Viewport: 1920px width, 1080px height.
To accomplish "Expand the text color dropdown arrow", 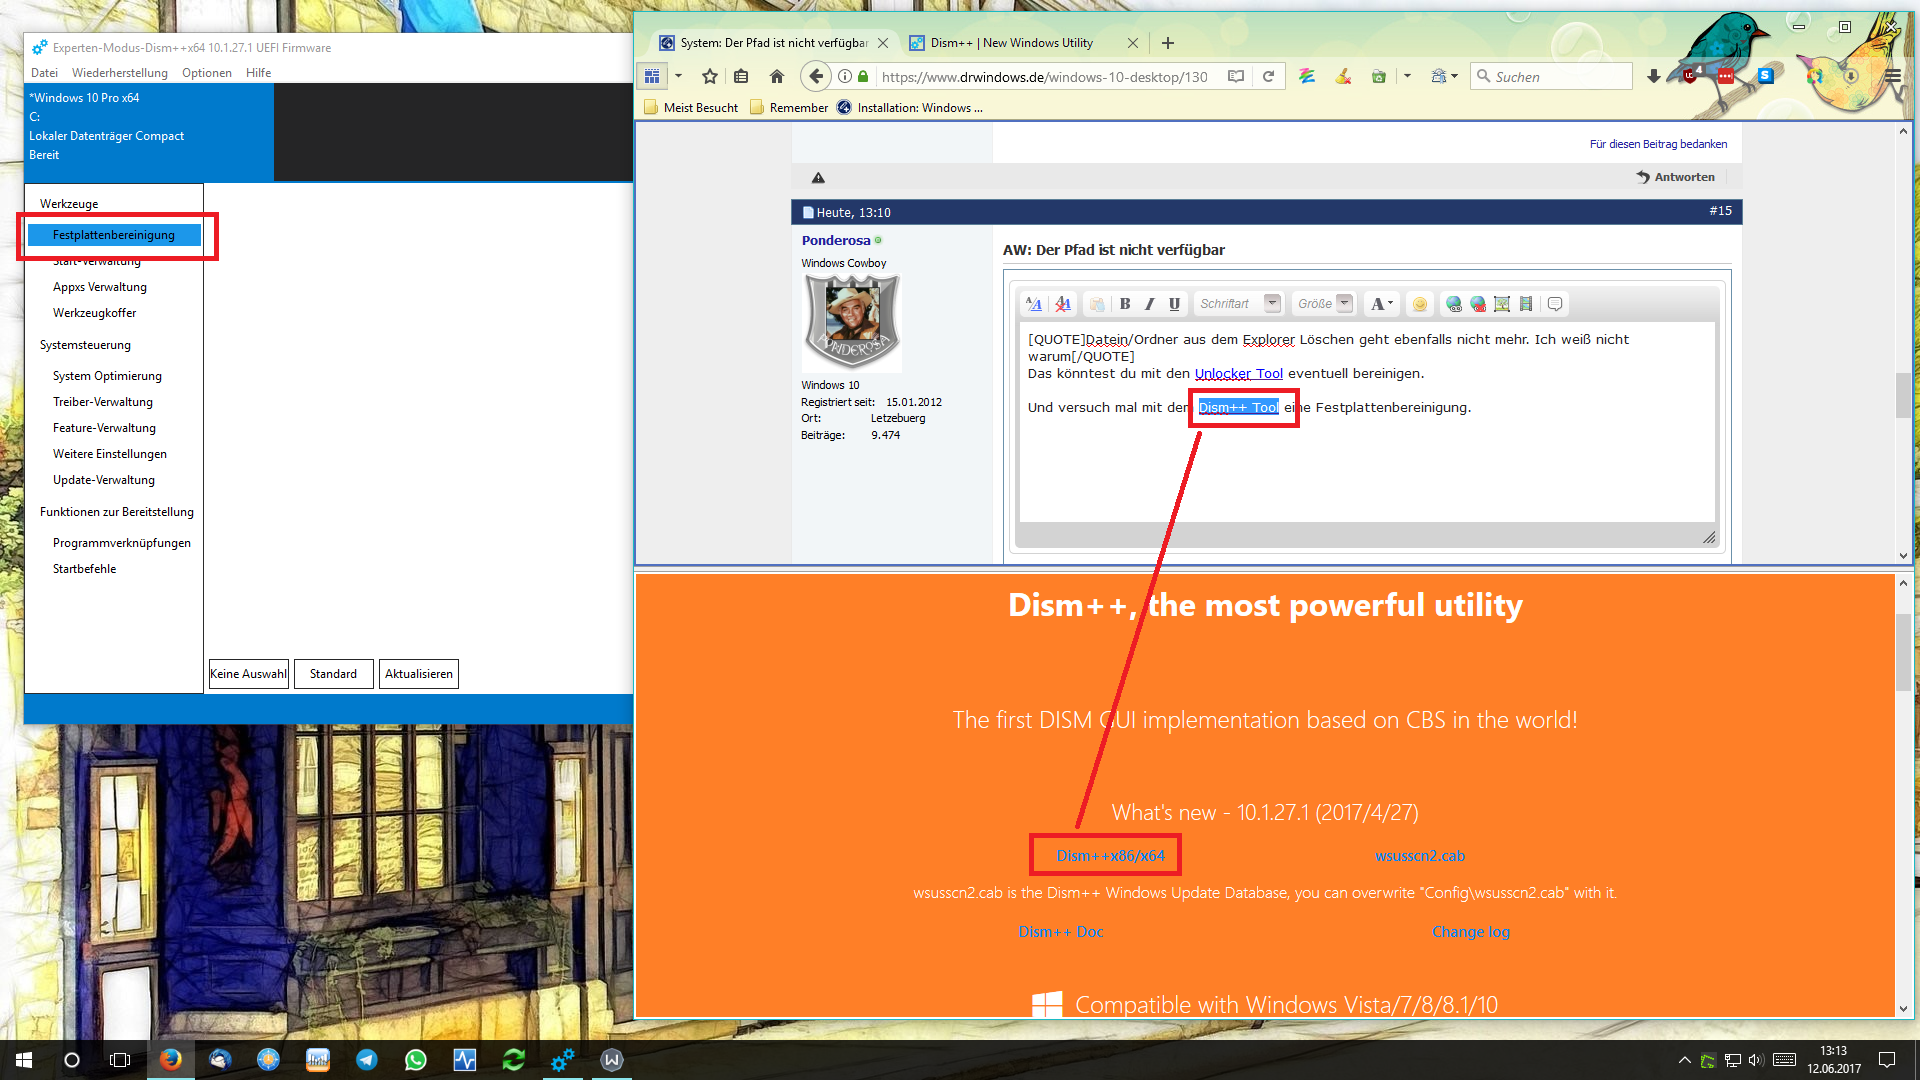I will point(1390,304).
